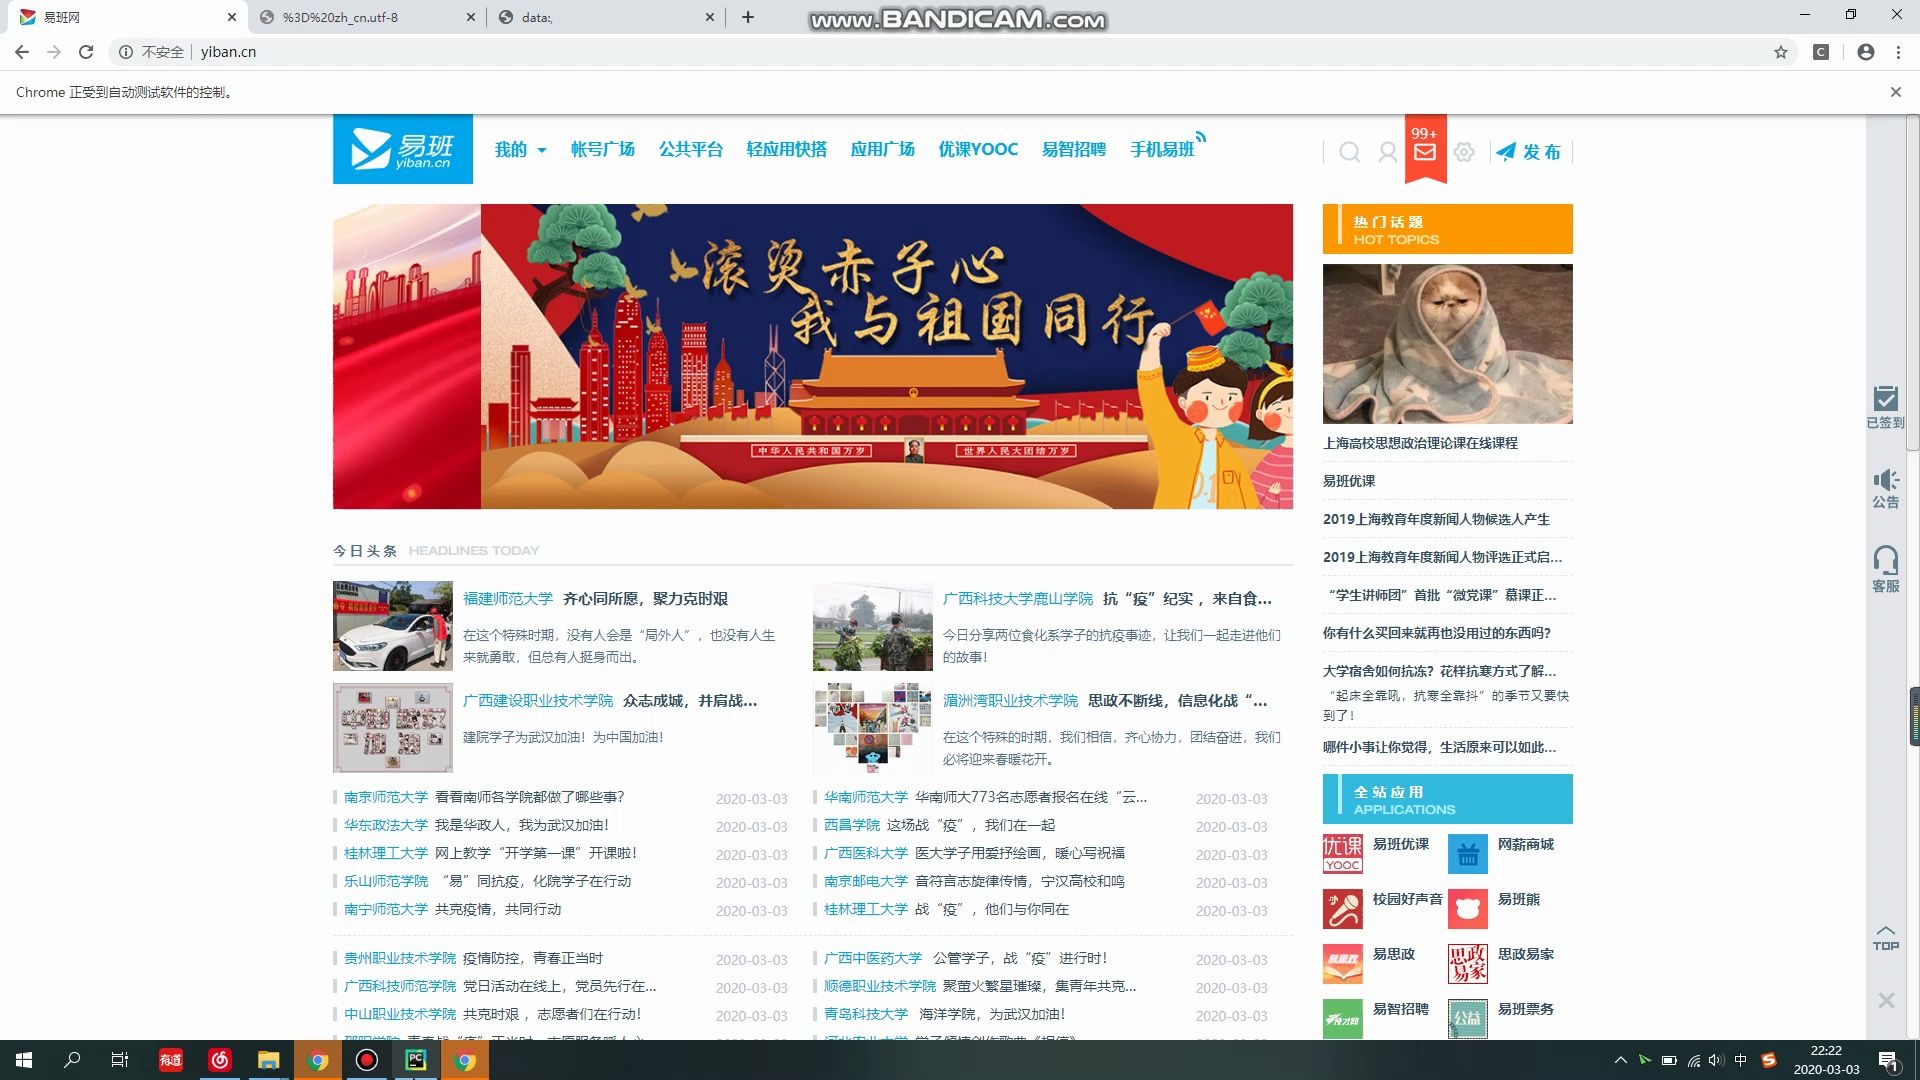The image size is (1920, 1080).
Task: Open the 易班优课 YOOC app icon
Action: point(1342,854)
